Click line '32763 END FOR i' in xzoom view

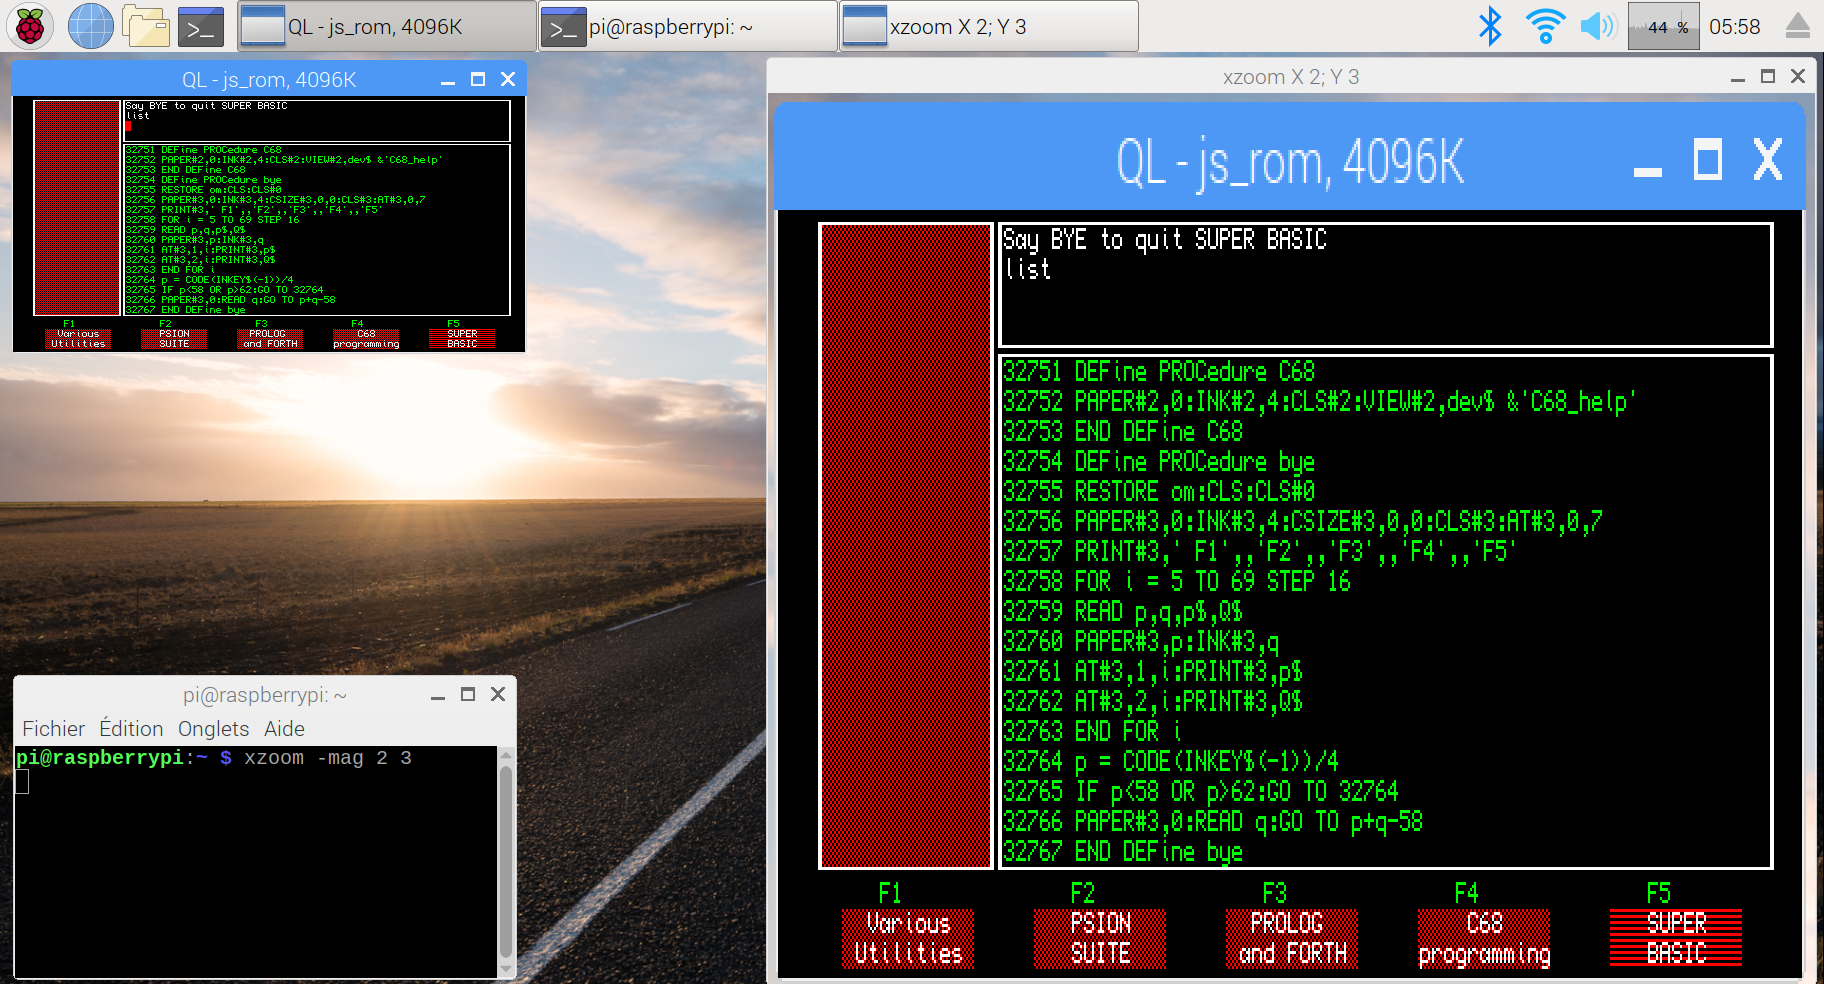coord(1093,732)
